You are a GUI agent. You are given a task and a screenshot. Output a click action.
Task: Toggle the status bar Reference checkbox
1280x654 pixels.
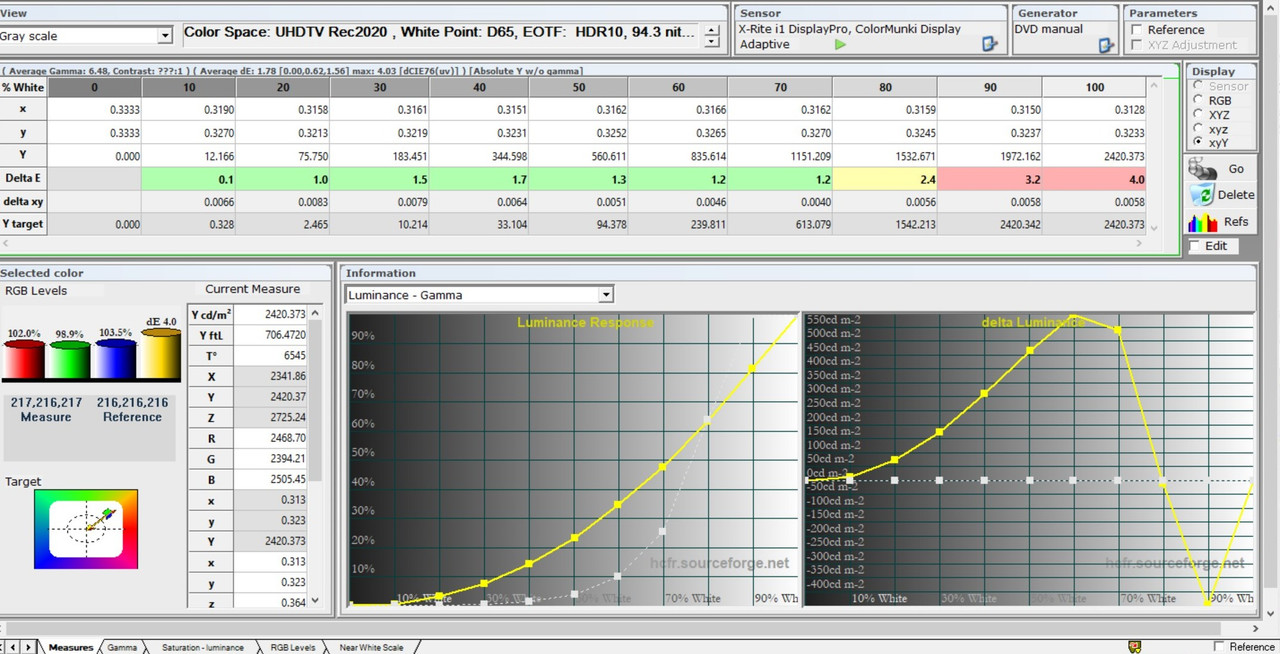(x=1218, y=647)
